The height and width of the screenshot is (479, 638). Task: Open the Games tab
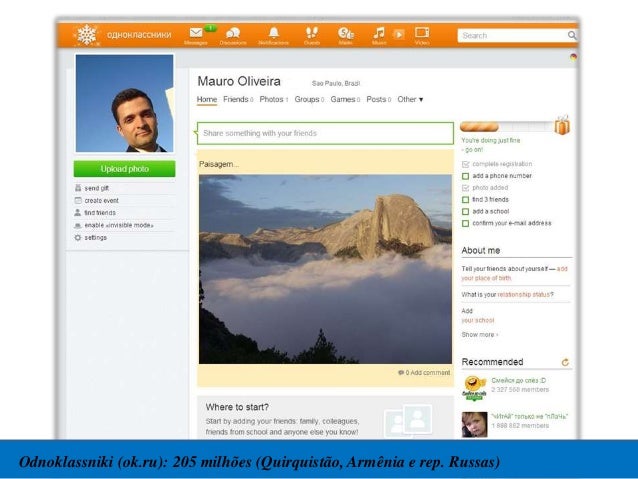tap(345, 99)
